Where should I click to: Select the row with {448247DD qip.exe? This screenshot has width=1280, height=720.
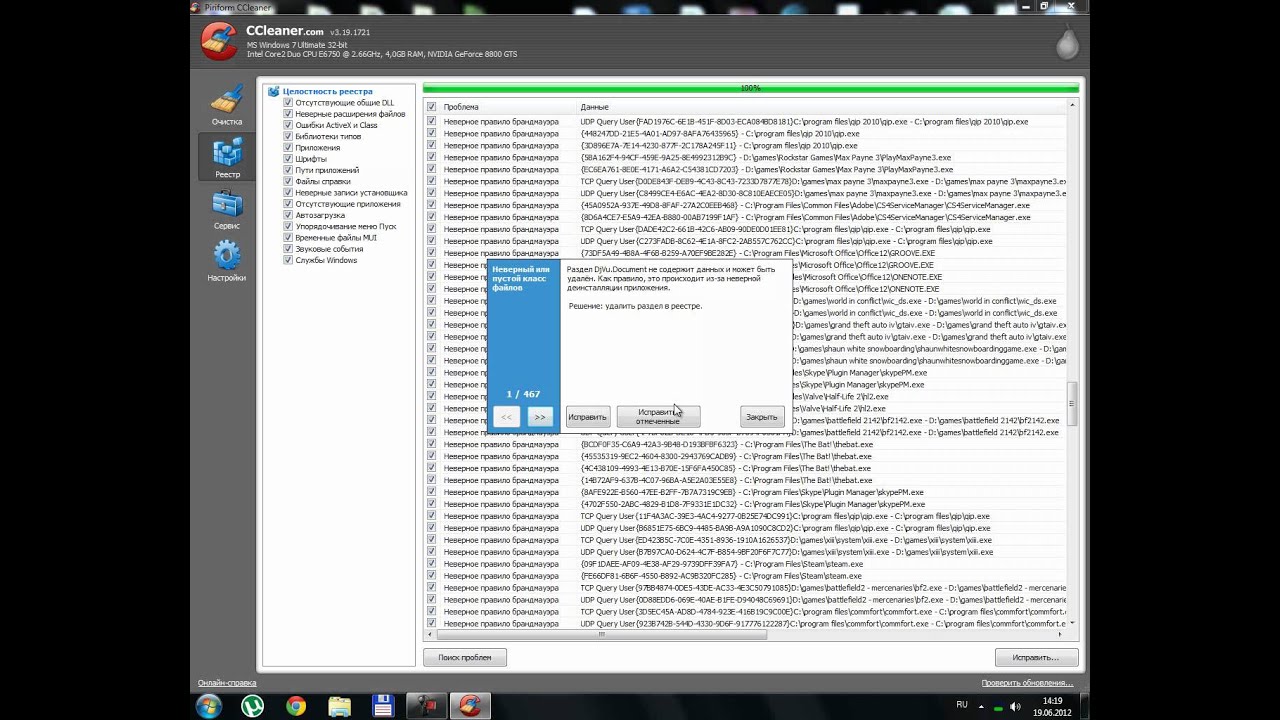point(744,133)
